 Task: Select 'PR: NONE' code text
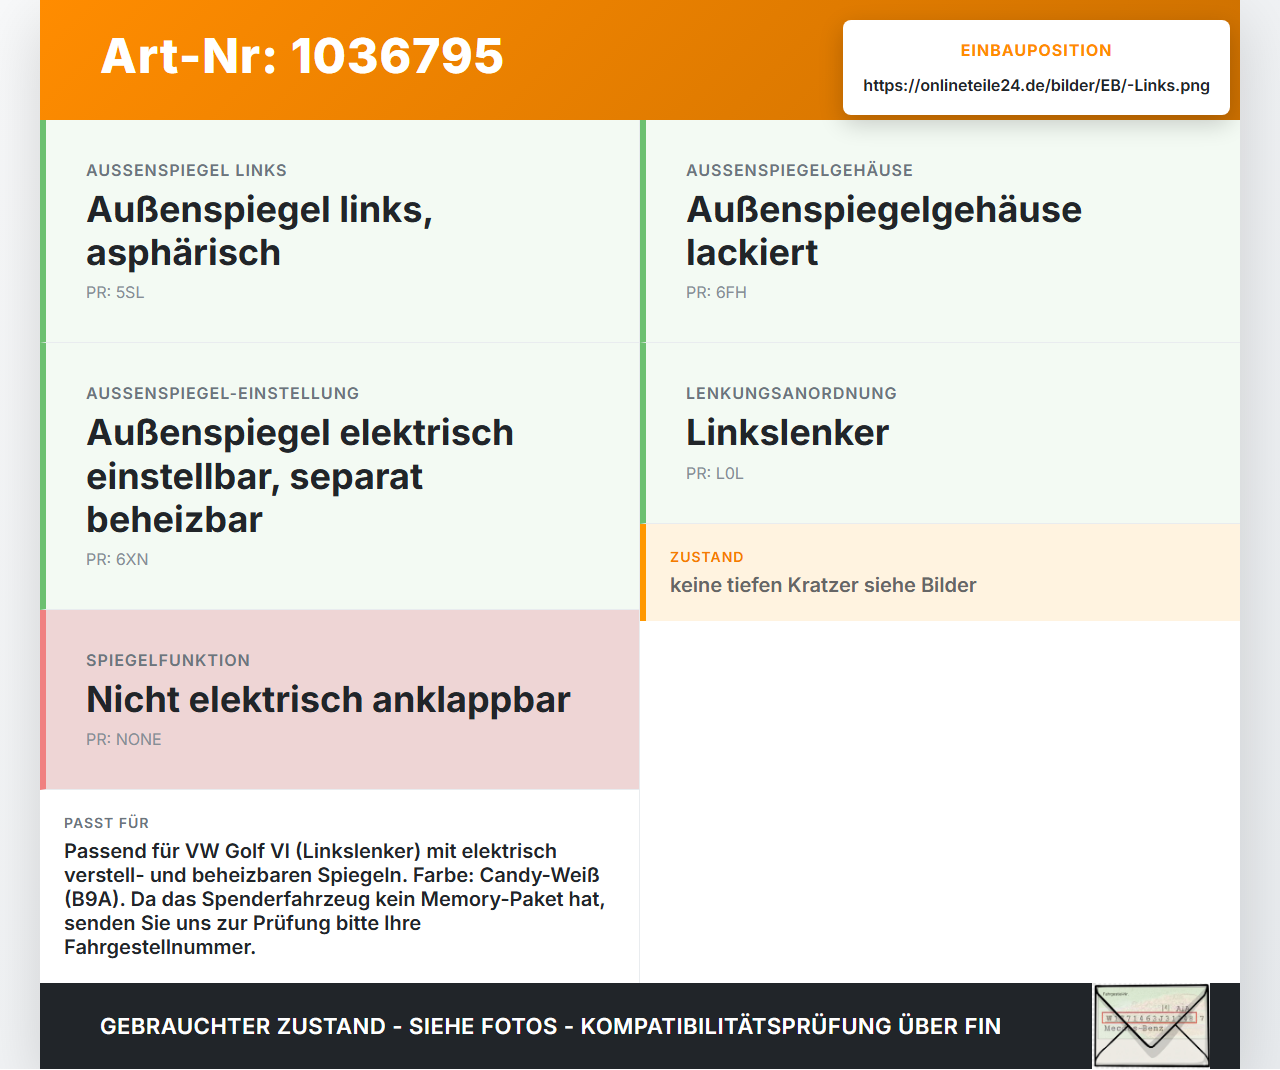click(x=124, y=739)
